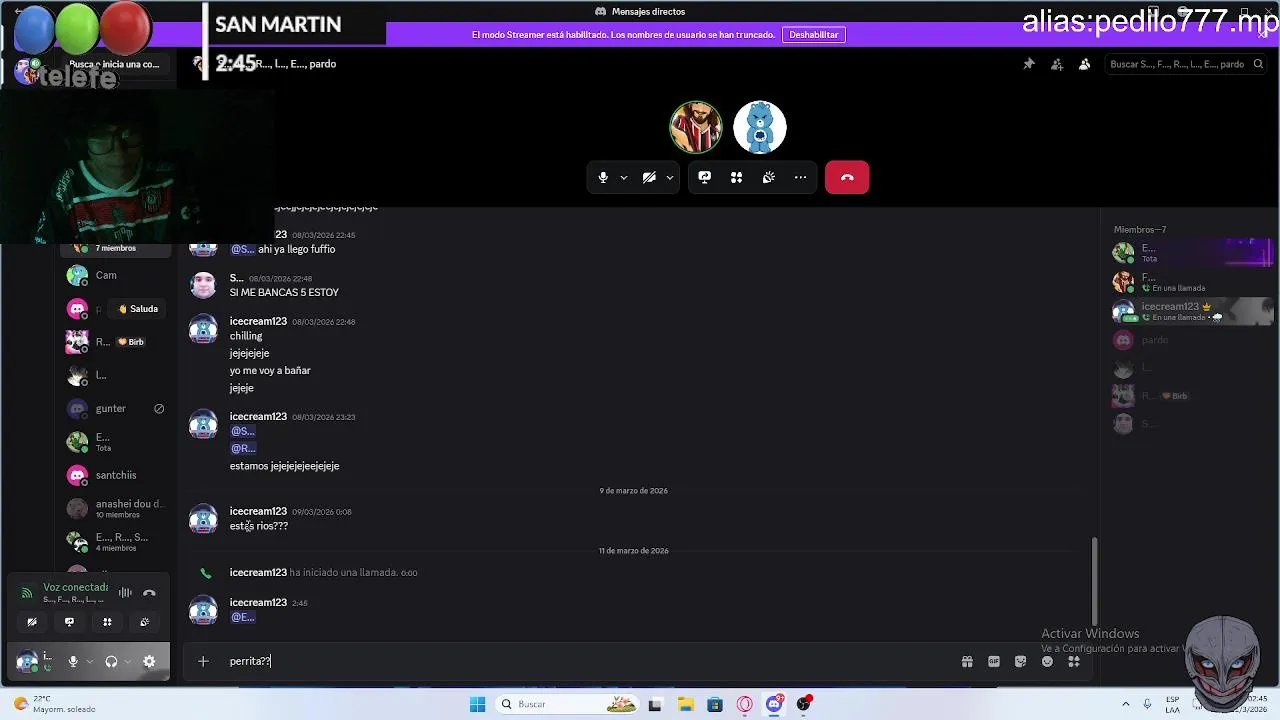Disconnect from voice in bottom-left panel
Image resolution: width=1280 pixels, height=720 pixels.
click(x=149, y=593)
